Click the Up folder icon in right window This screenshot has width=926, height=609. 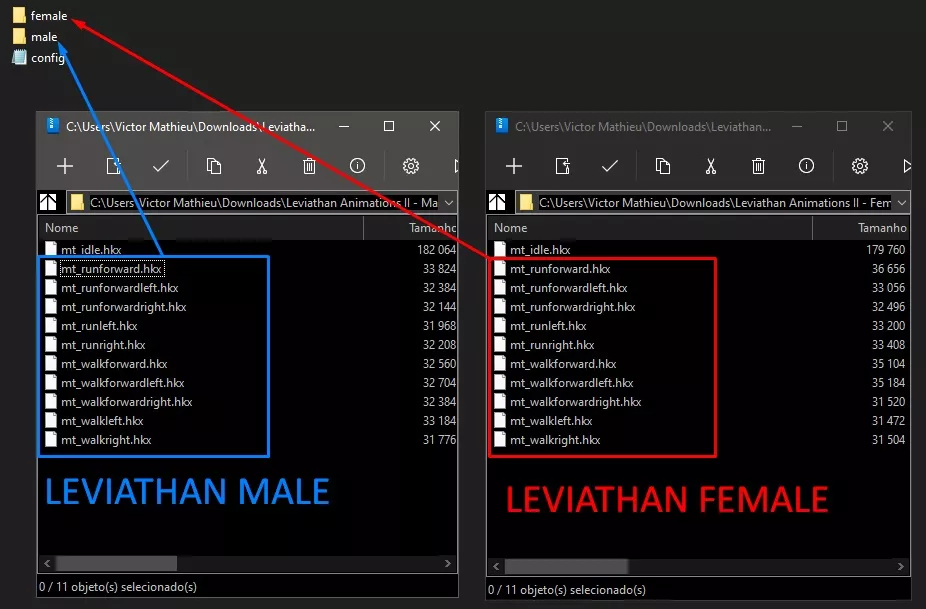497,203
